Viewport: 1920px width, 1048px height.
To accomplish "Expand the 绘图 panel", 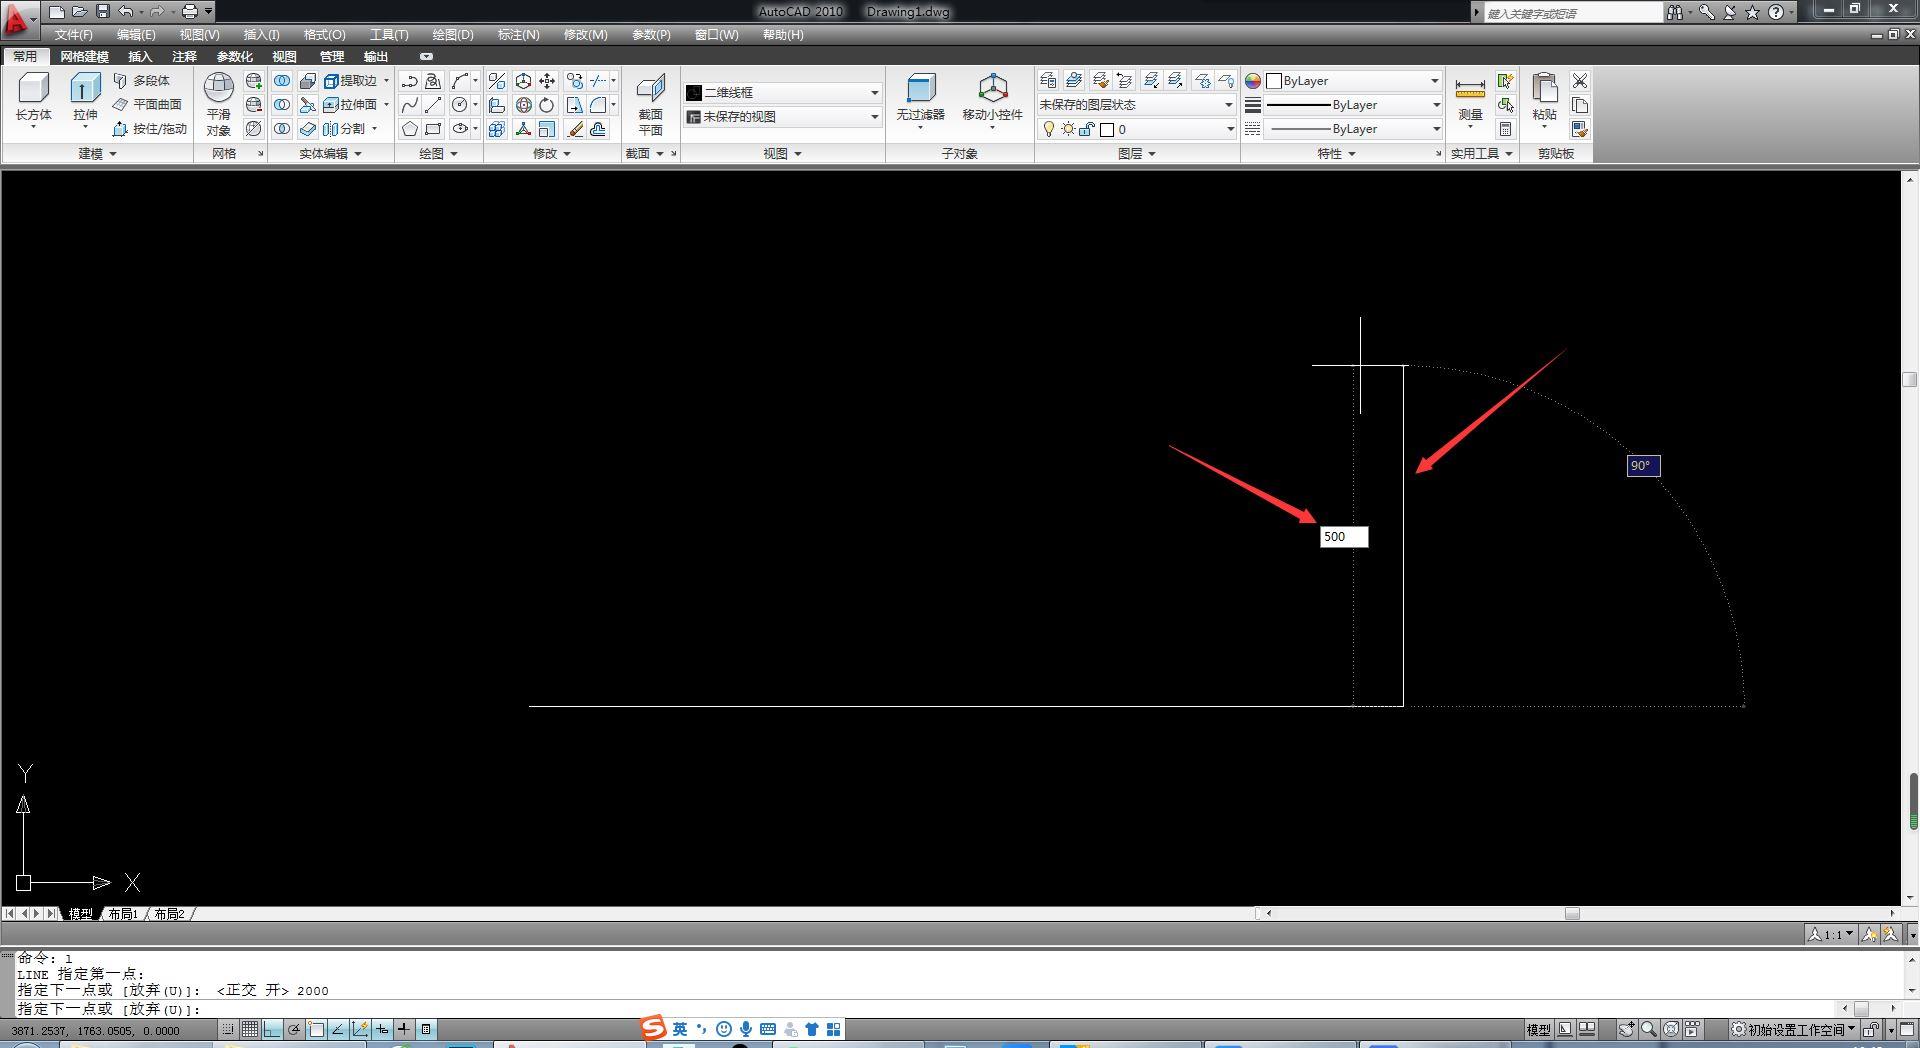I will pyautogui.click(x=438, y=153).
